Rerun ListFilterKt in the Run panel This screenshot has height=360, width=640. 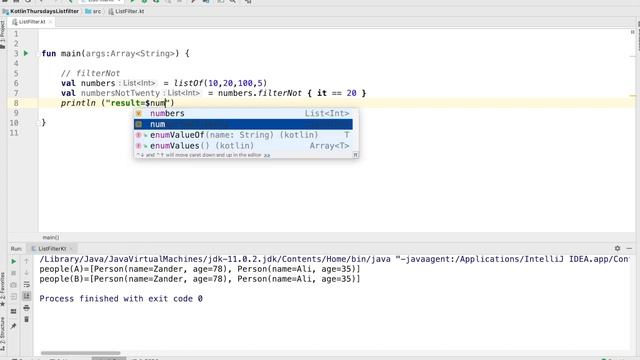pyautogui.click(x=13, y=261)
